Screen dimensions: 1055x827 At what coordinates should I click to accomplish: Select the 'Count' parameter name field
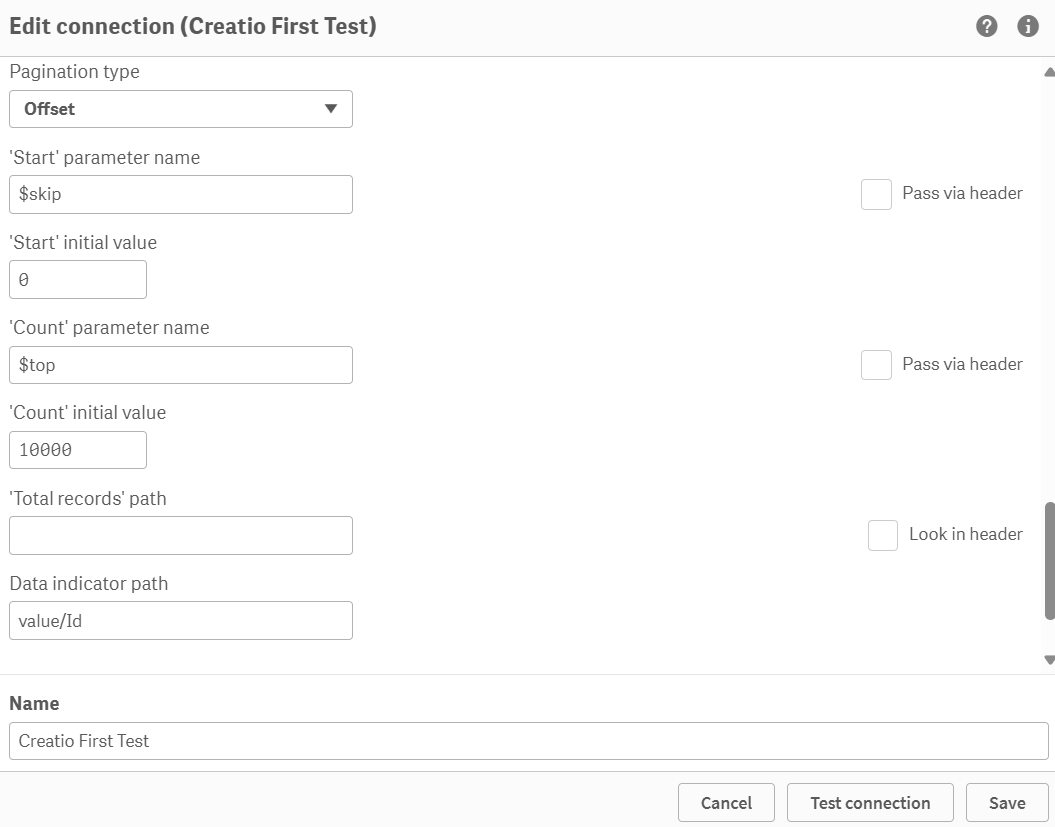tap(180, 365)
